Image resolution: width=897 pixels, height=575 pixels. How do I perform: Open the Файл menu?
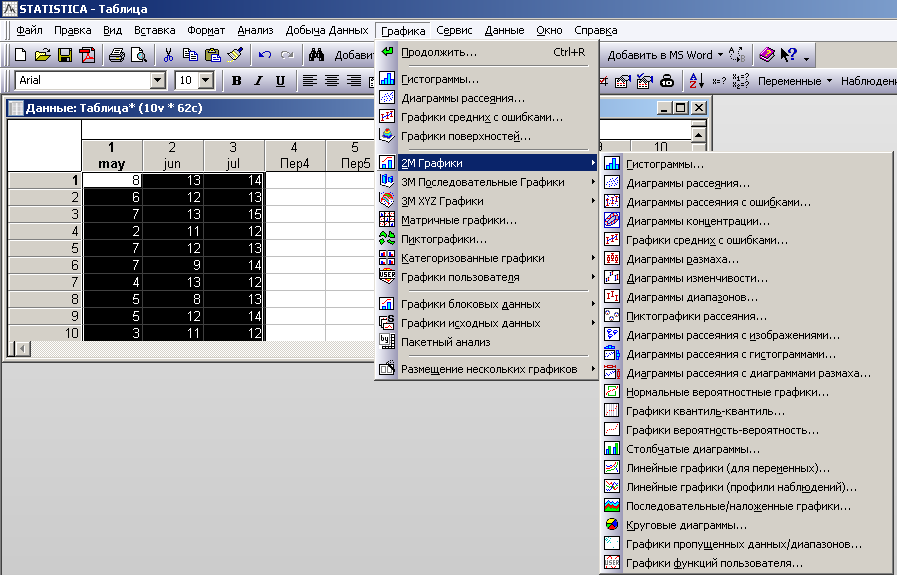pyautogui.click(x=29, y=30)
